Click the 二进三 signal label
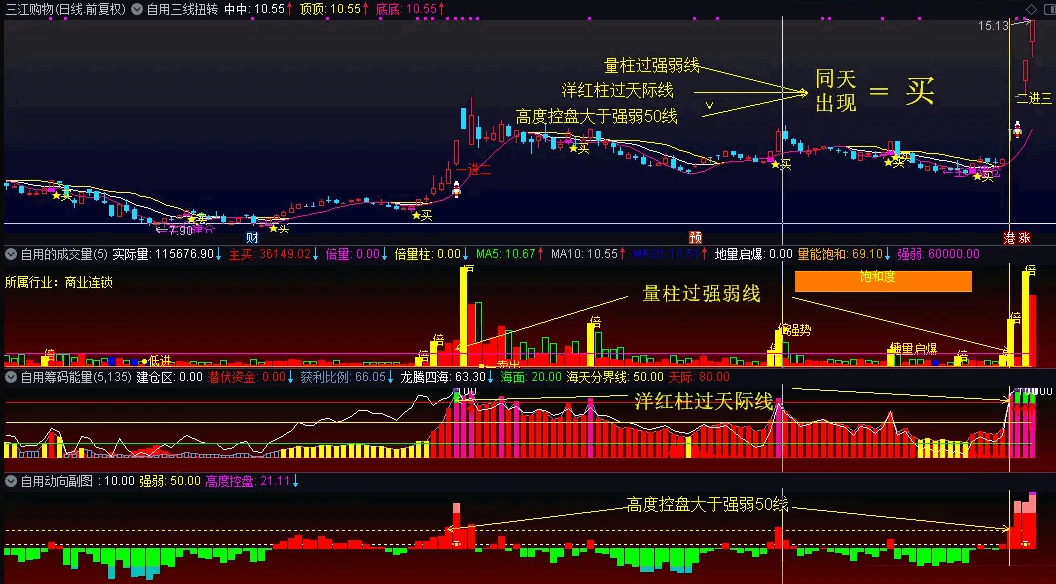The image size is (1056, 584). [1034, 99]
